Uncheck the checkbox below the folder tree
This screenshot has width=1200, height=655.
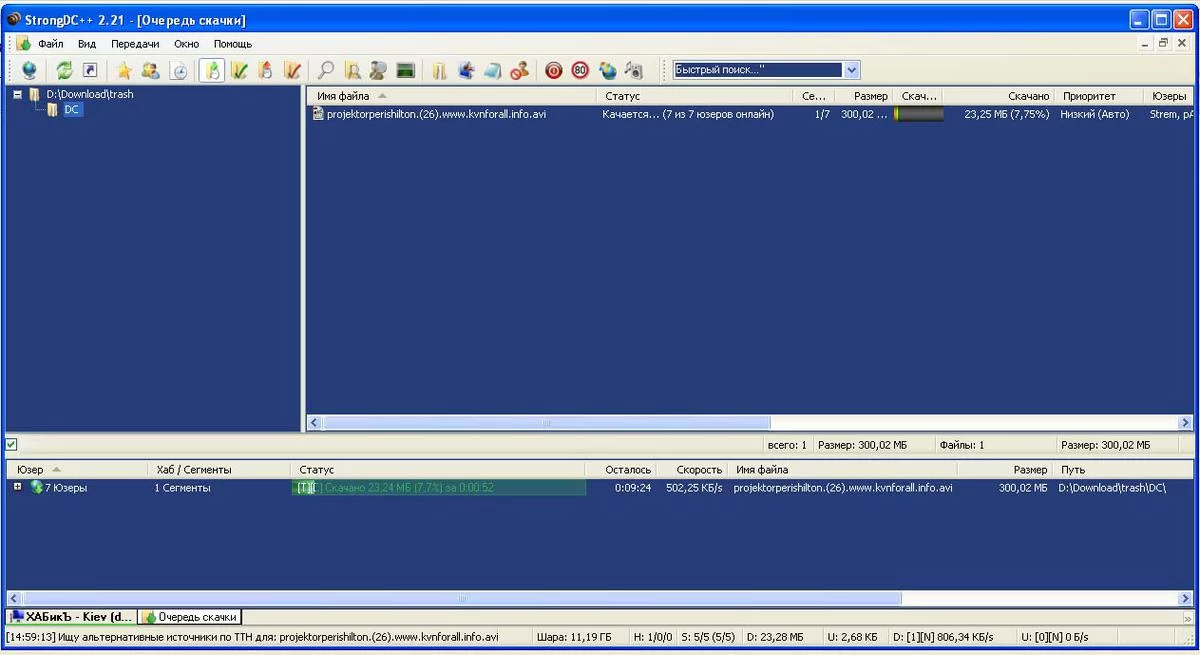tap(11, 444)
